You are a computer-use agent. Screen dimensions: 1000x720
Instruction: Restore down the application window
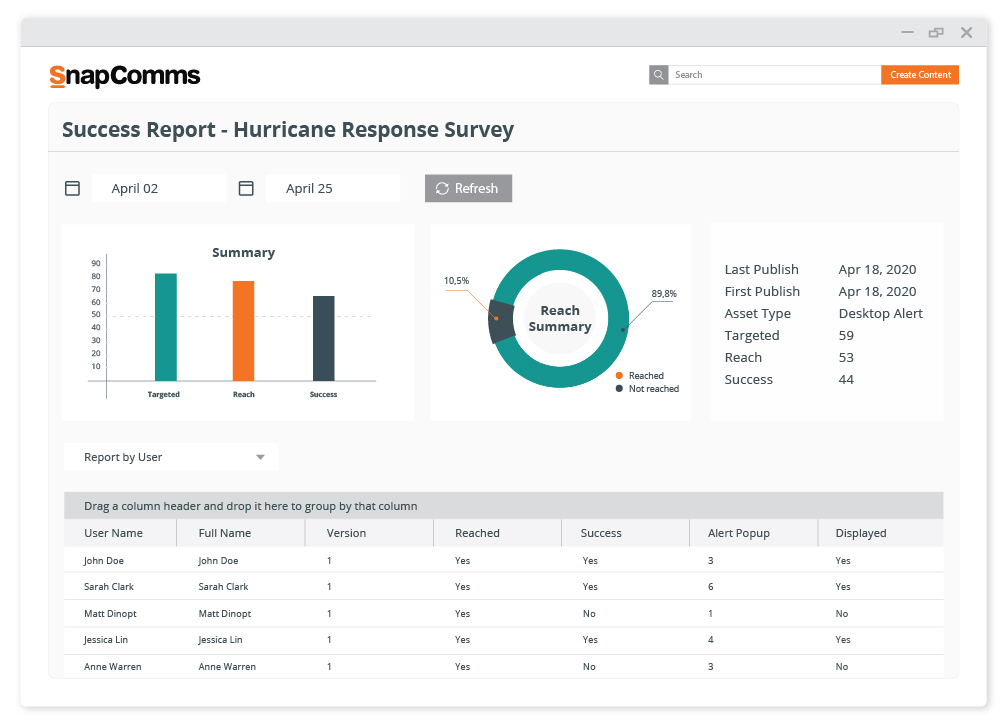(936, 32)
